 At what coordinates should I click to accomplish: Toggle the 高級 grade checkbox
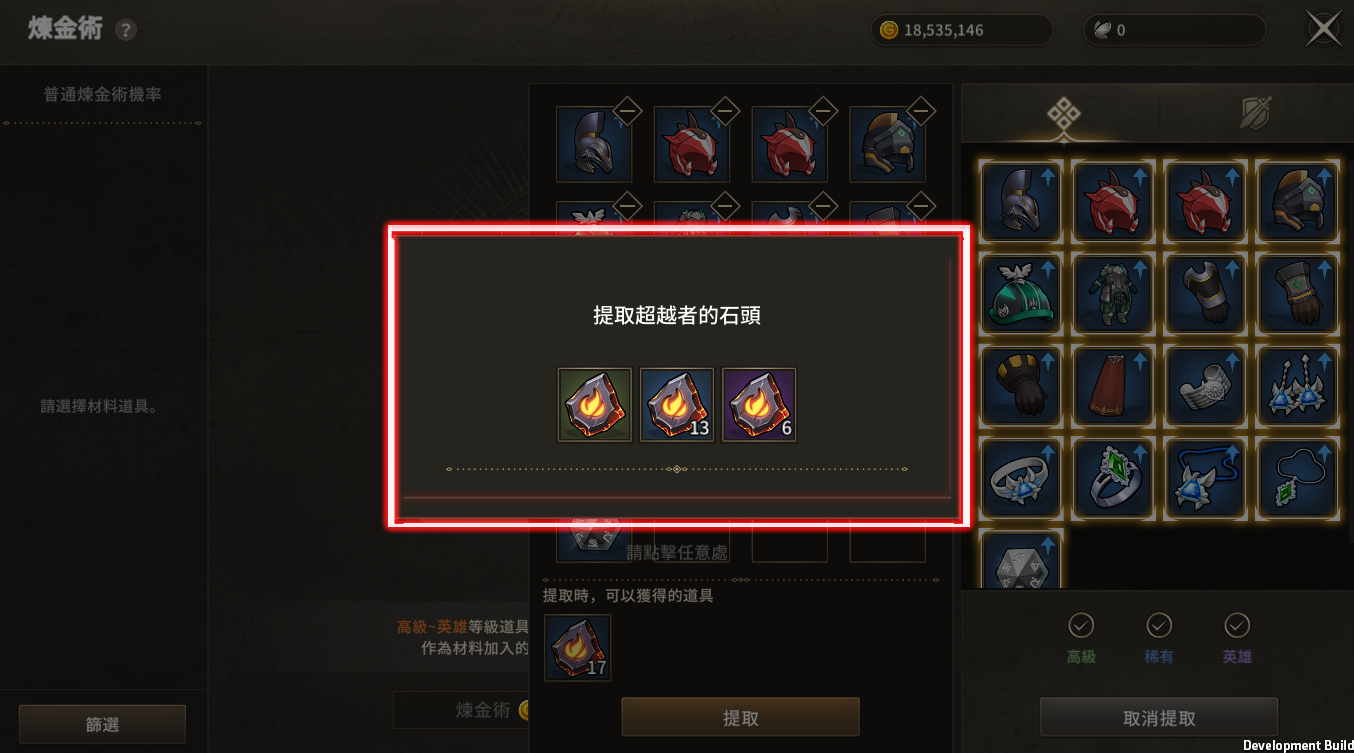(x=1081, y=625)
